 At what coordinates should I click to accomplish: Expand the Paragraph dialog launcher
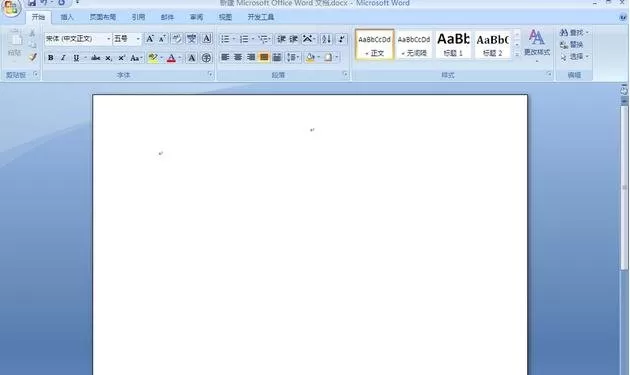tap(345, 74)
